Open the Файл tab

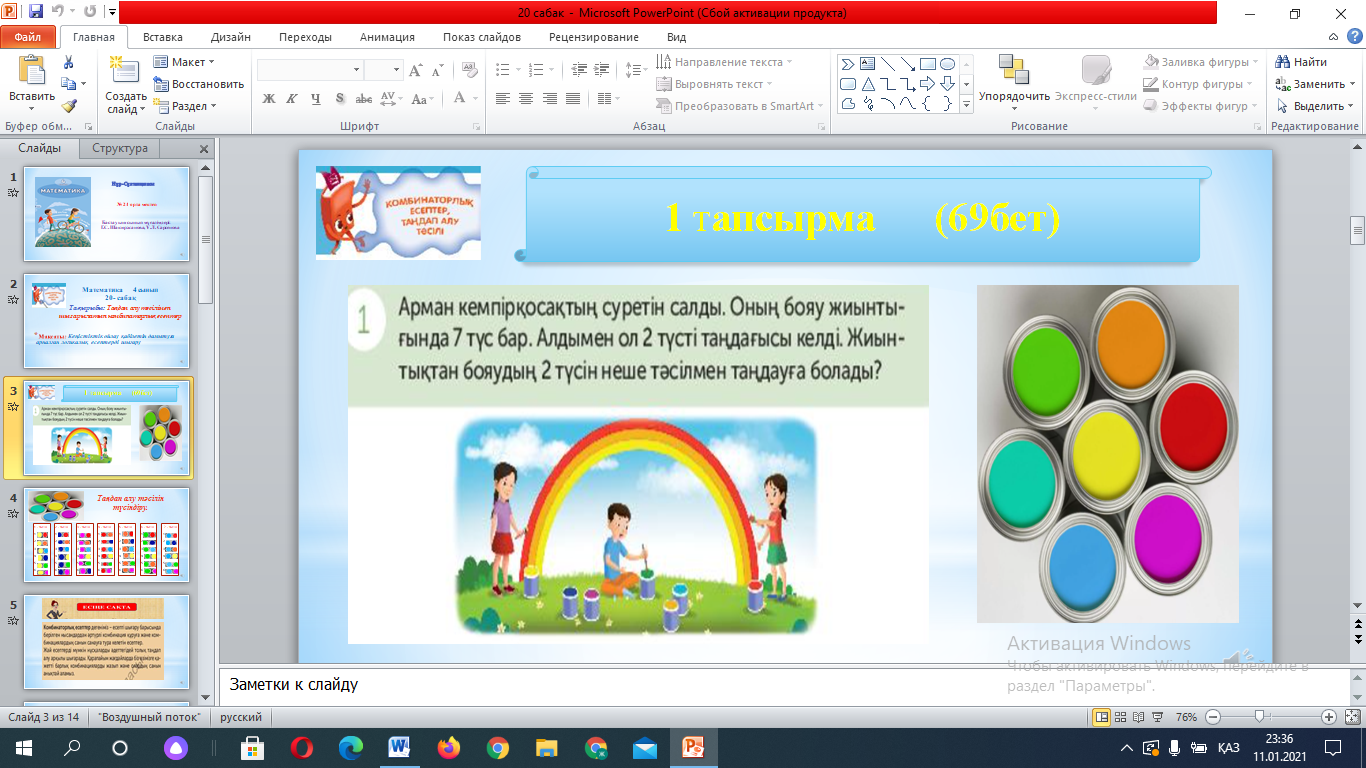[x=27, y=37]
